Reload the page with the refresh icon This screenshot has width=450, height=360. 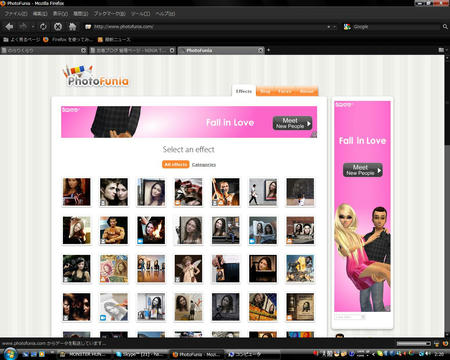(43, 26)
